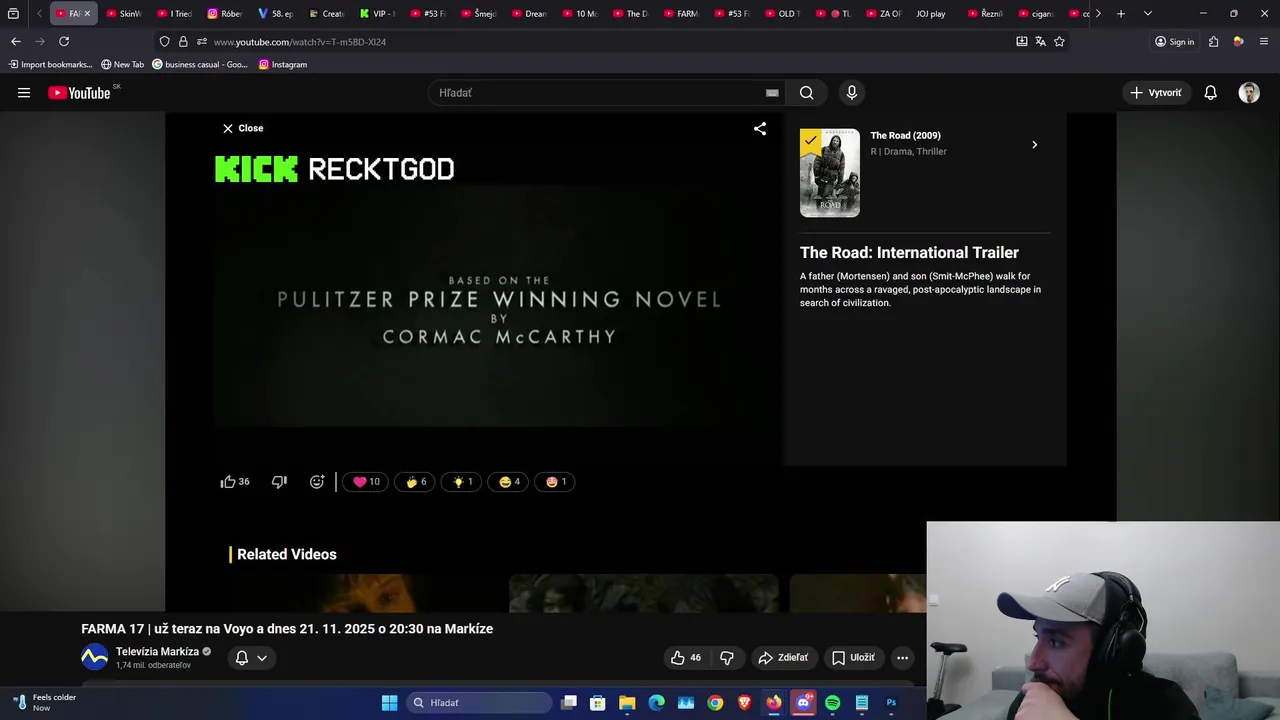This screenshot has width=1280, height=720.
Task: Click The Road poster with watchlist ribbon
Action: pyautogui.click(x=830, y=173)
